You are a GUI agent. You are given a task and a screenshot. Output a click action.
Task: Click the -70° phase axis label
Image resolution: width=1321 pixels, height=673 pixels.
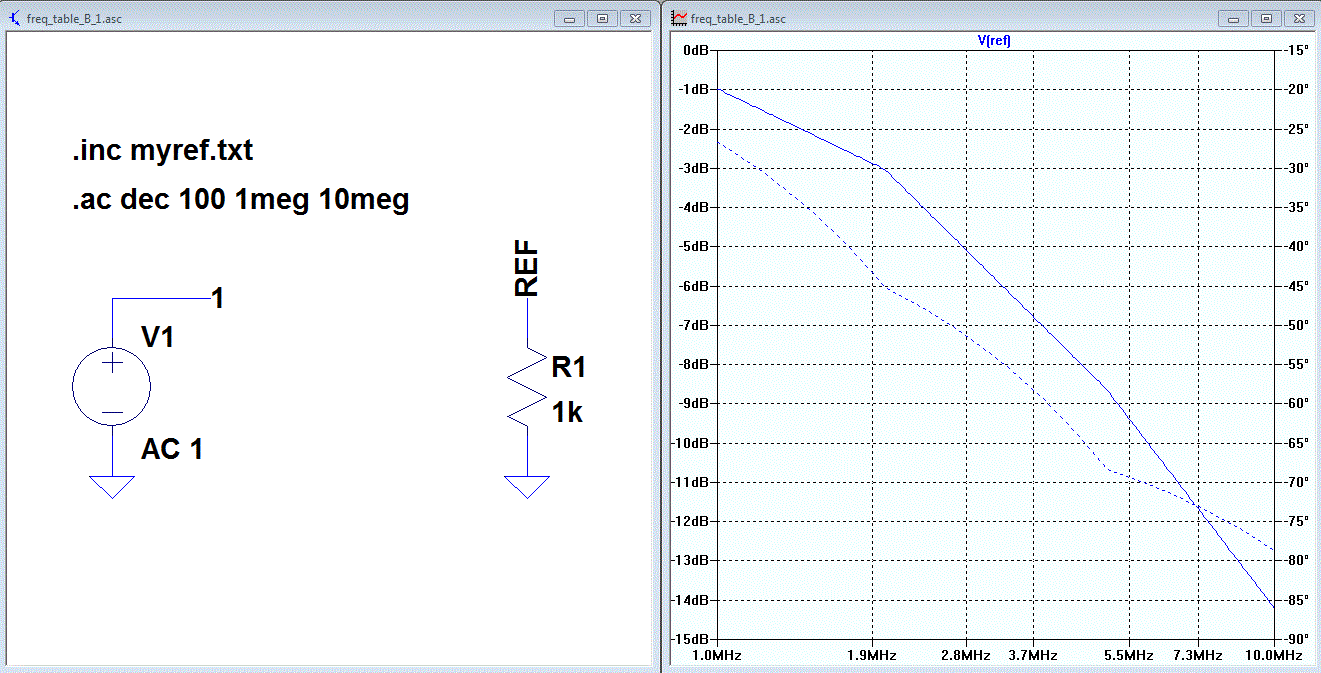tap(1296, 482)
